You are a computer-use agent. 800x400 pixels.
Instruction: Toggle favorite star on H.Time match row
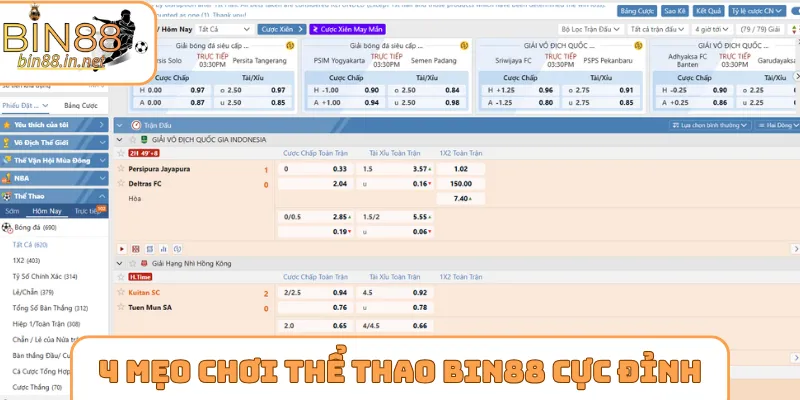coord(121,277)
